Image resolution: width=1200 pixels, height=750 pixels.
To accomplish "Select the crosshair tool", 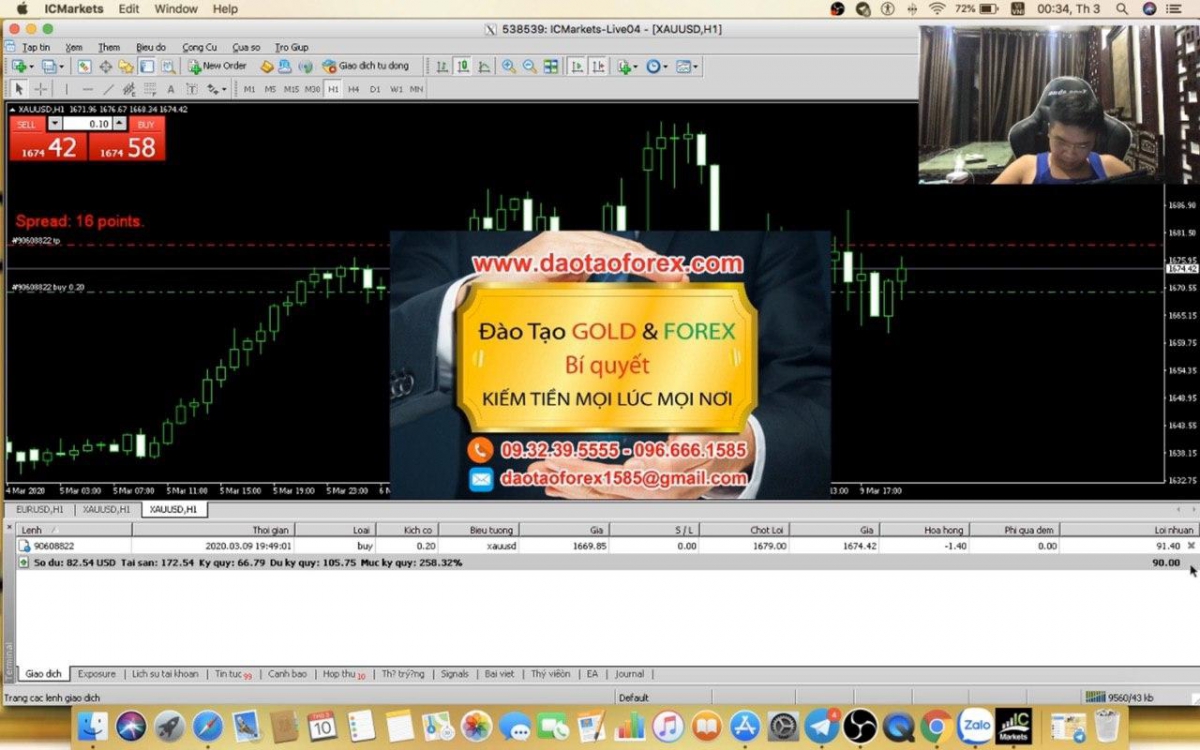I will (40, 89).
